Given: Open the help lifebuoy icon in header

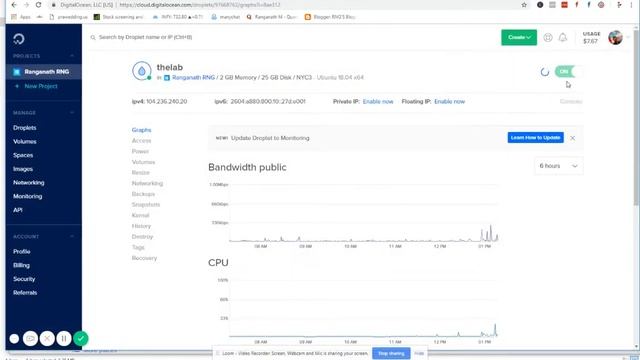Looking at the screenshot, I should coord(548,38).
